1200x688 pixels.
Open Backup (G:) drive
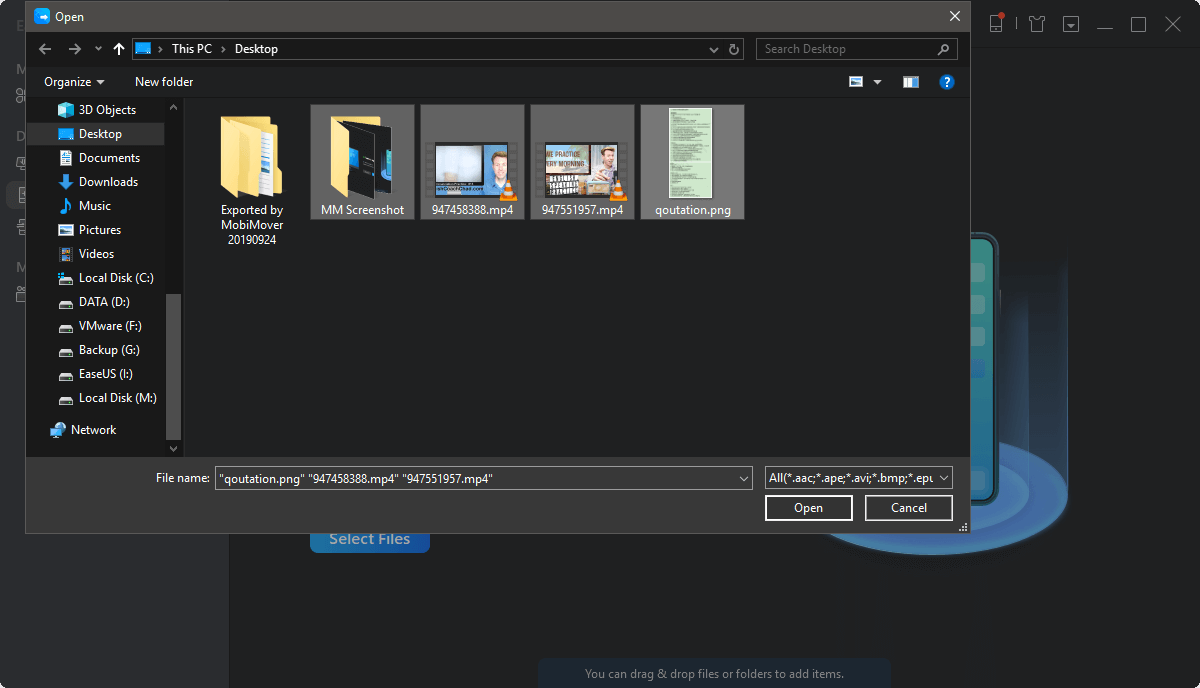click(98, 350)
